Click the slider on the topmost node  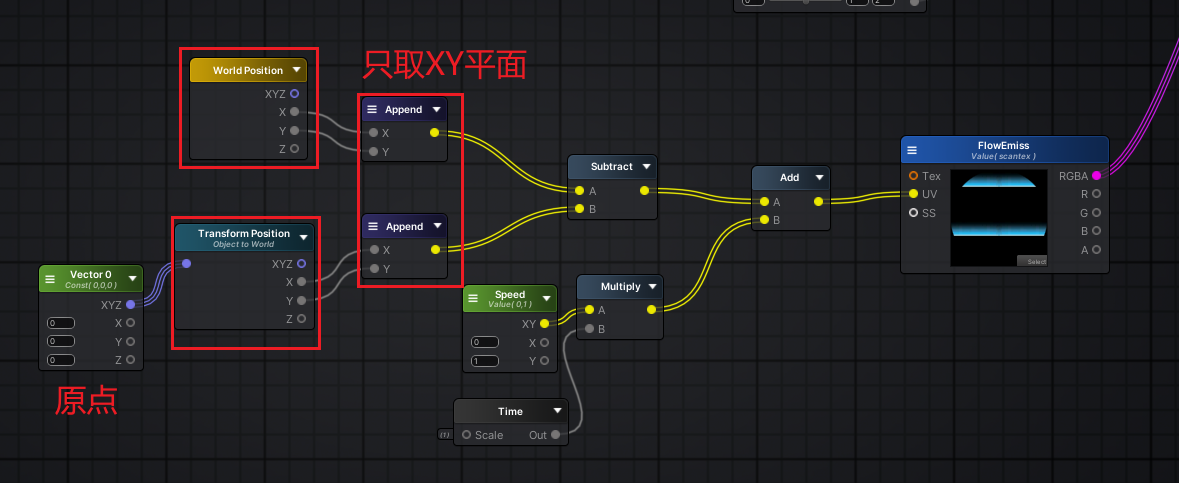(805, 2)
